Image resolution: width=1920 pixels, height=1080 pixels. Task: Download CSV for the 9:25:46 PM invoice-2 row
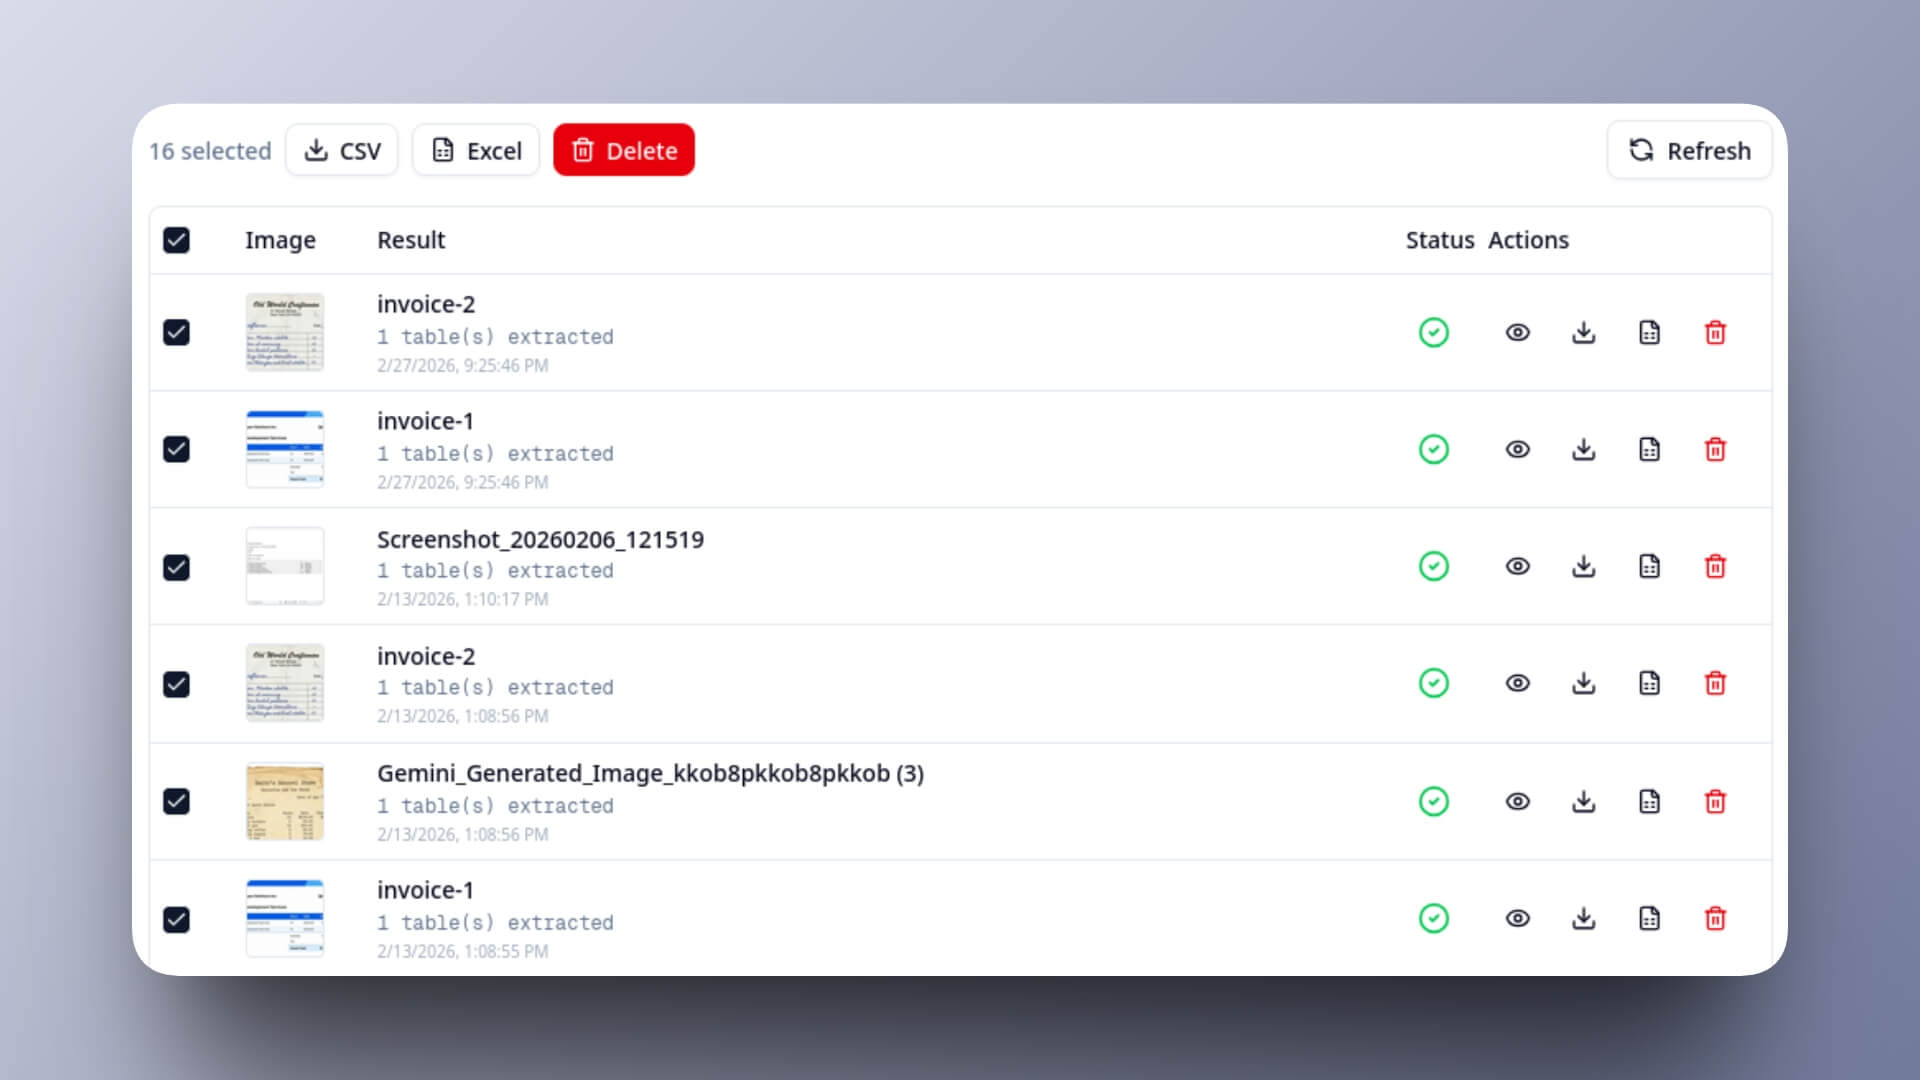1584,332
